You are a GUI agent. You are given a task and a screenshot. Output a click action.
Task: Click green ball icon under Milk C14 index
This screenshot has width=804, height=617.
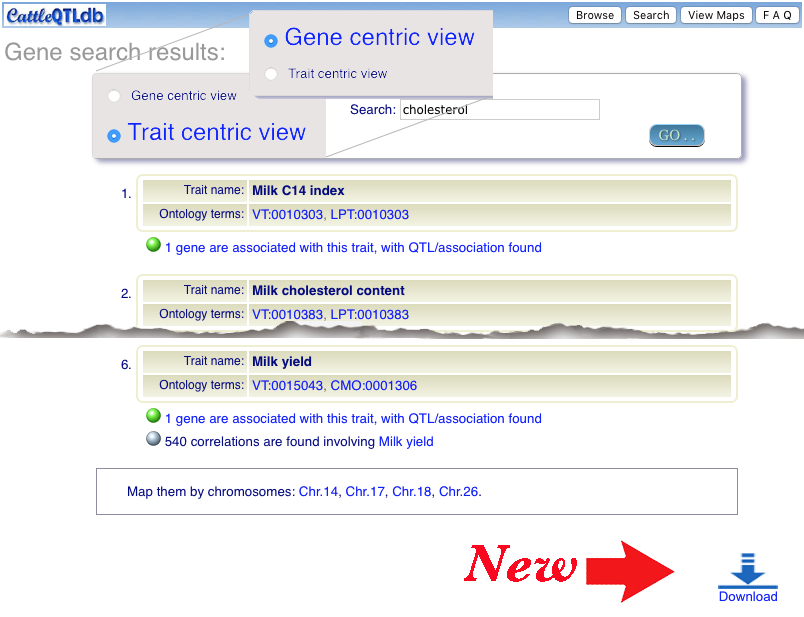(x=153, y=245)
